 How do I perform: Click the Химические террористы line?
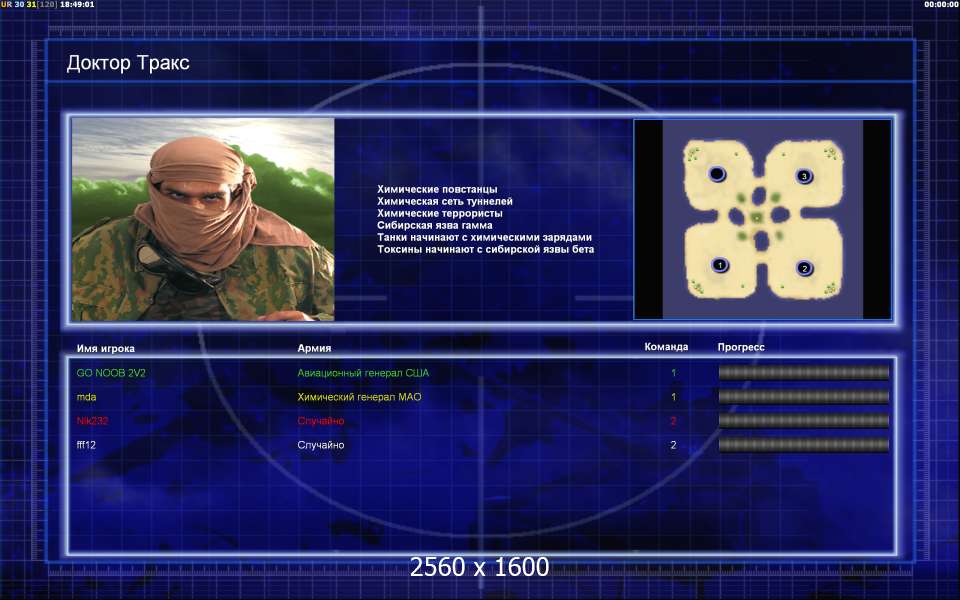click(440, 213)
